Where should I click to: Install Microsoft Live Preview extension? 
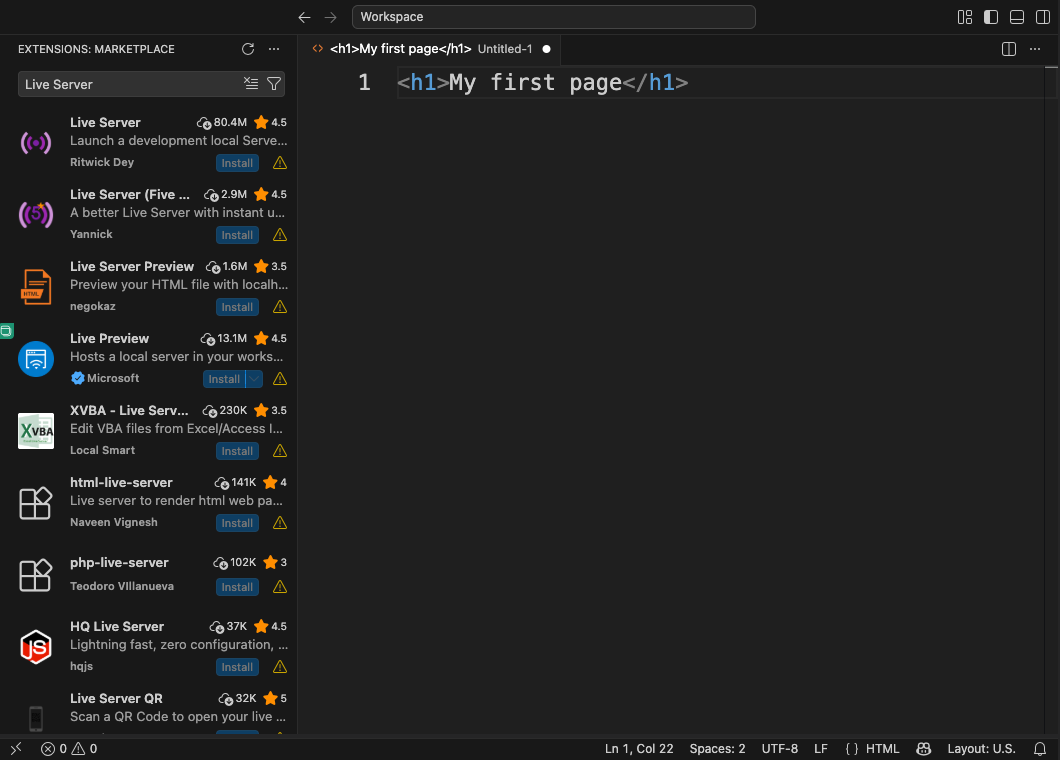click(x=224, y=379)
